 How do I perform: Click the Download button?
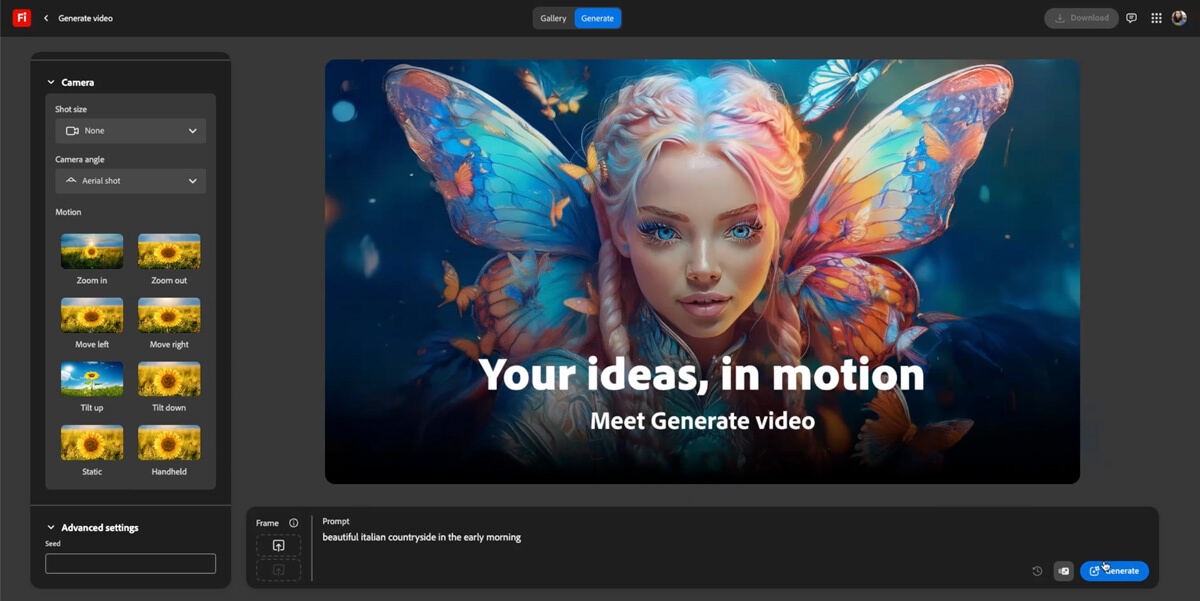click(x=1081, y=18)
